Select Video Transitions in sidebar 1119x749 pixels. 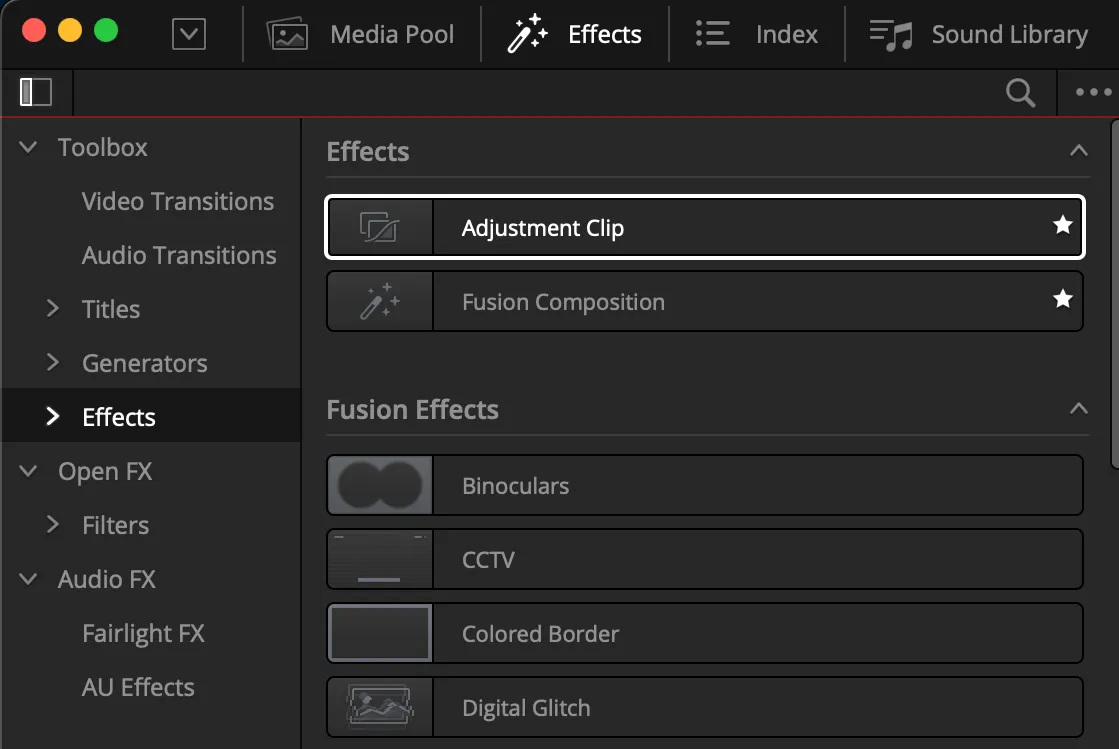click(x=178, y=202)
